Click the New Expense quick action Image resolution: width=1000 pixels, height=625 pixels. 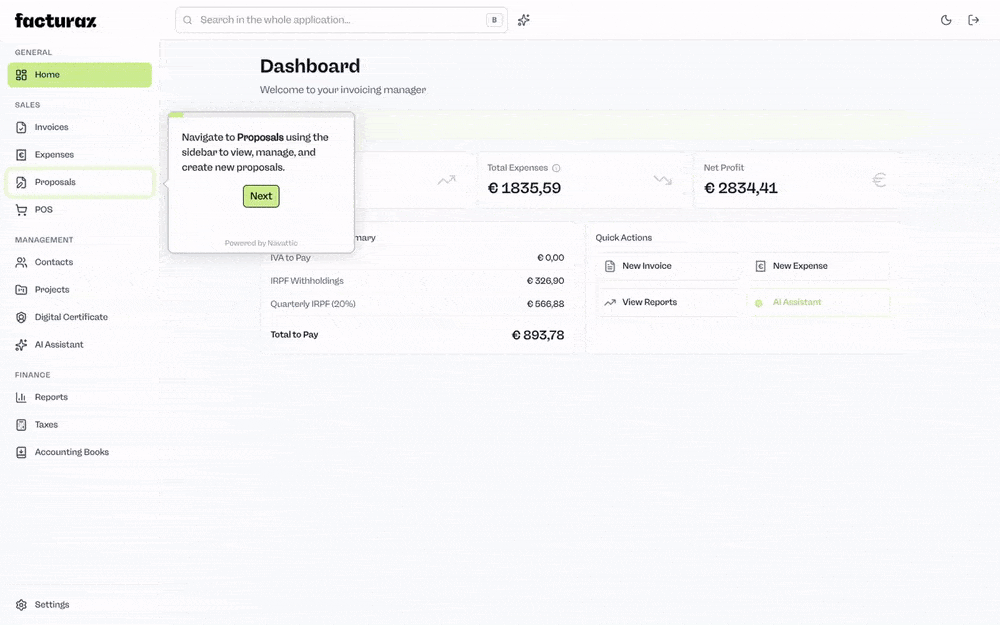[819, 266]
